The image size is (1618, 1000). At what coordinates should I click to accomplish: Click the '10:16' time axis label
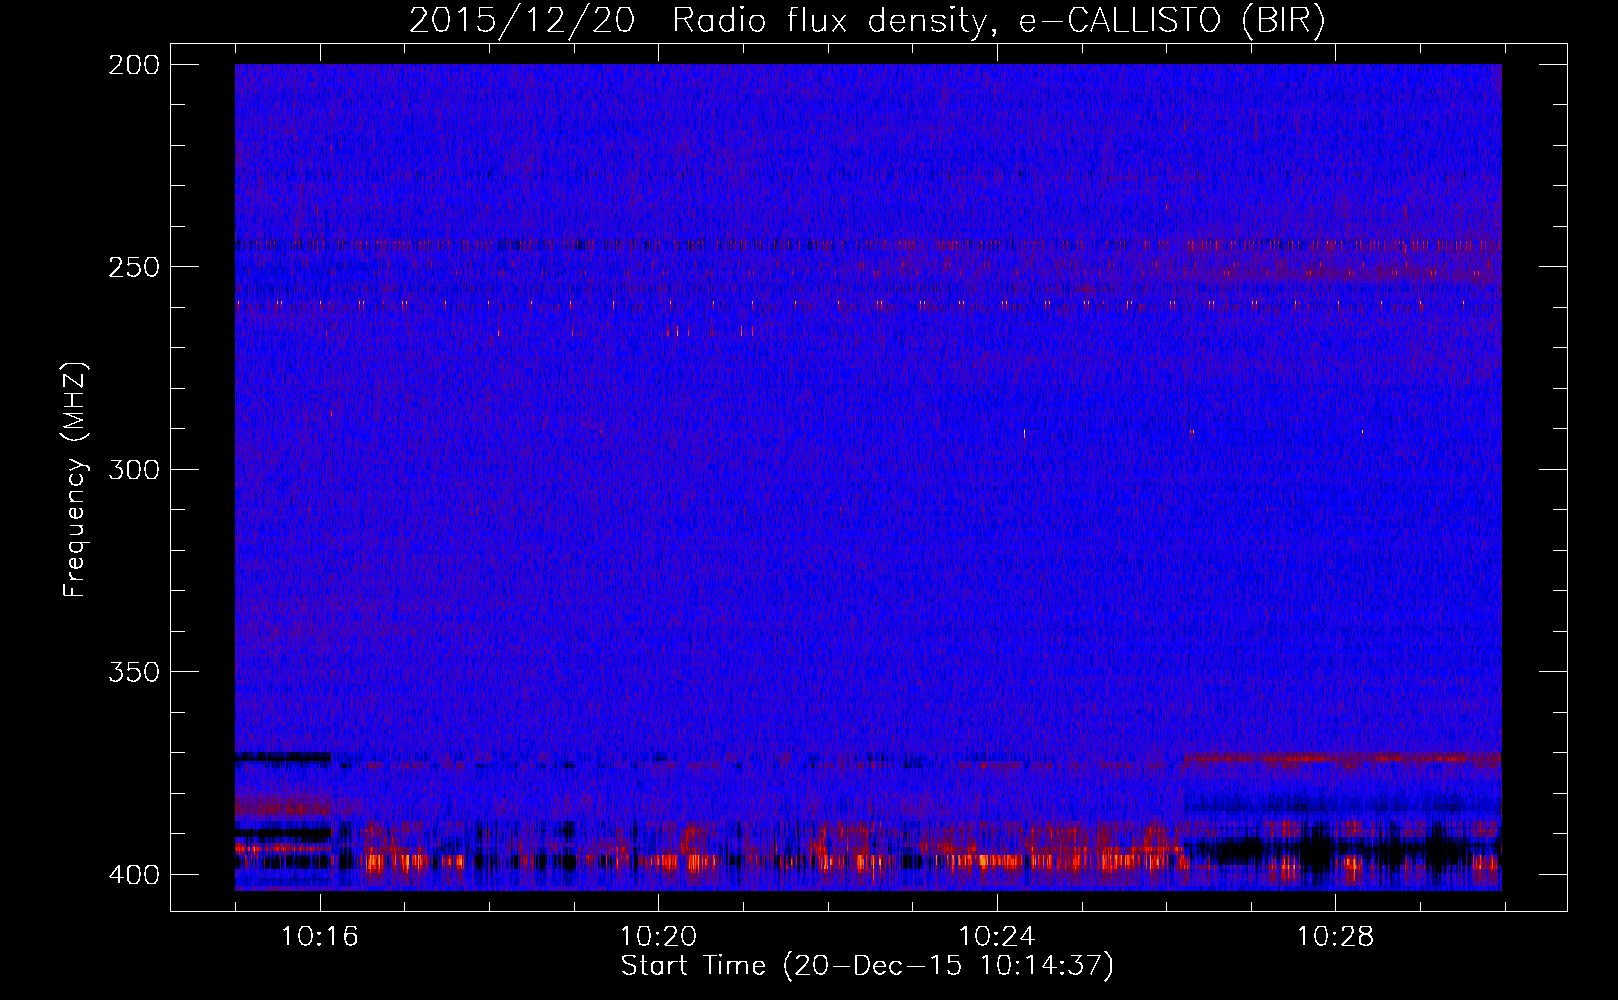pos(320,937)
